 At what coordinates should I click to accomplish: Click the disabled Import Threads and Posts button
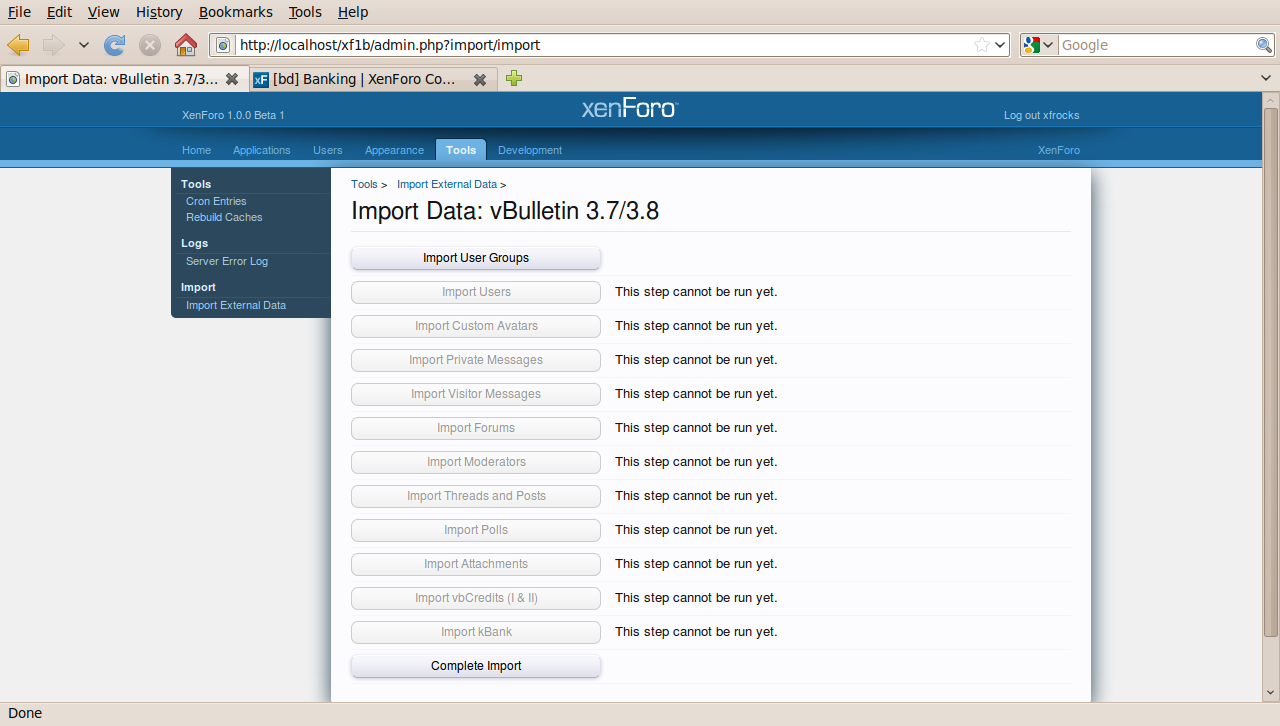point(476,496)
